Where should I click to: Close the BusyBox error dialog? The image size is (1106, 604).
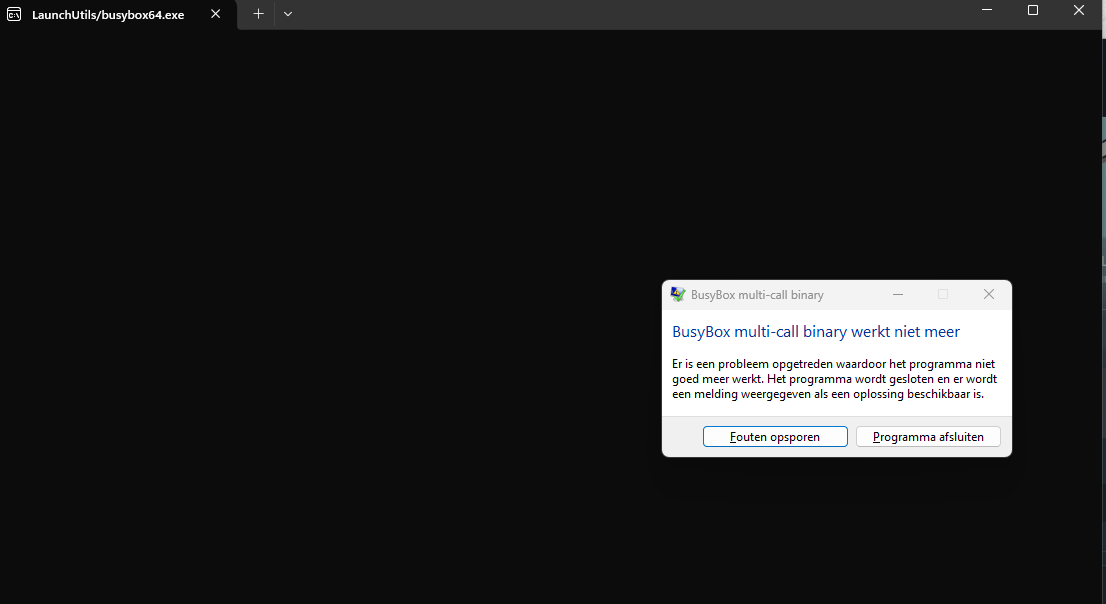tap(989, 294)
